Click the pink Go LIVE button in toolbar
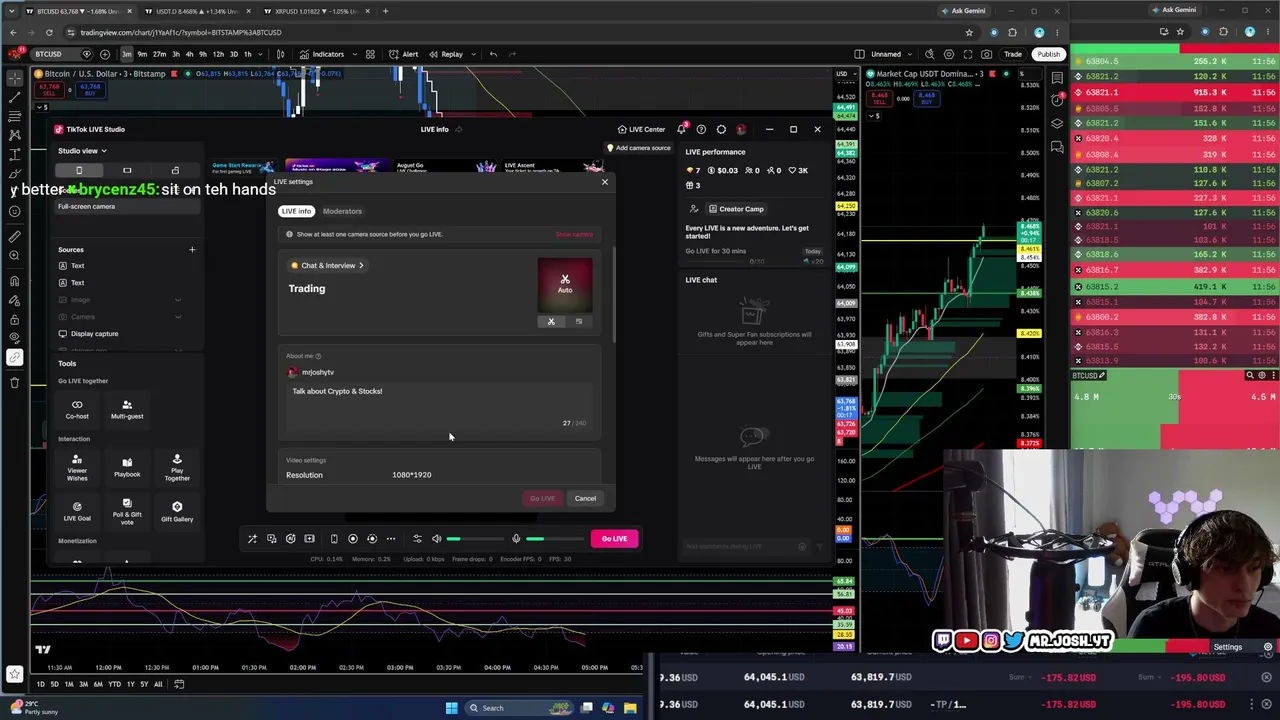The width and height of the screenshot is (1280, 720). point(614,539)
